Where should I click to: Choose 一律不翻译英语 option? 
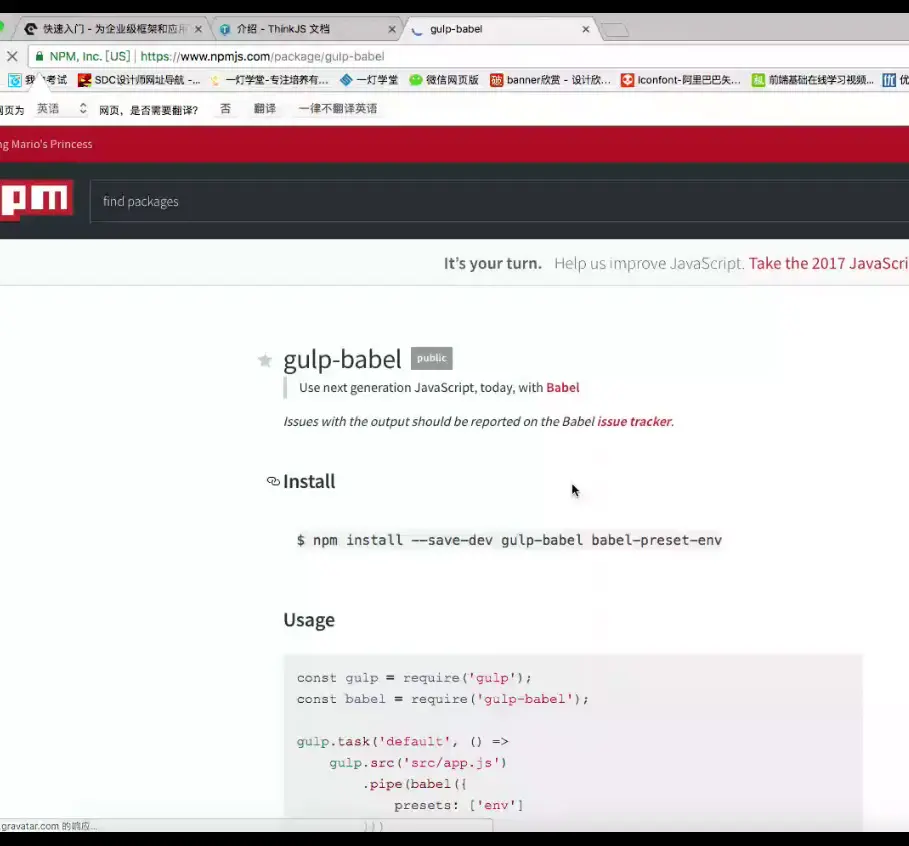338,108
